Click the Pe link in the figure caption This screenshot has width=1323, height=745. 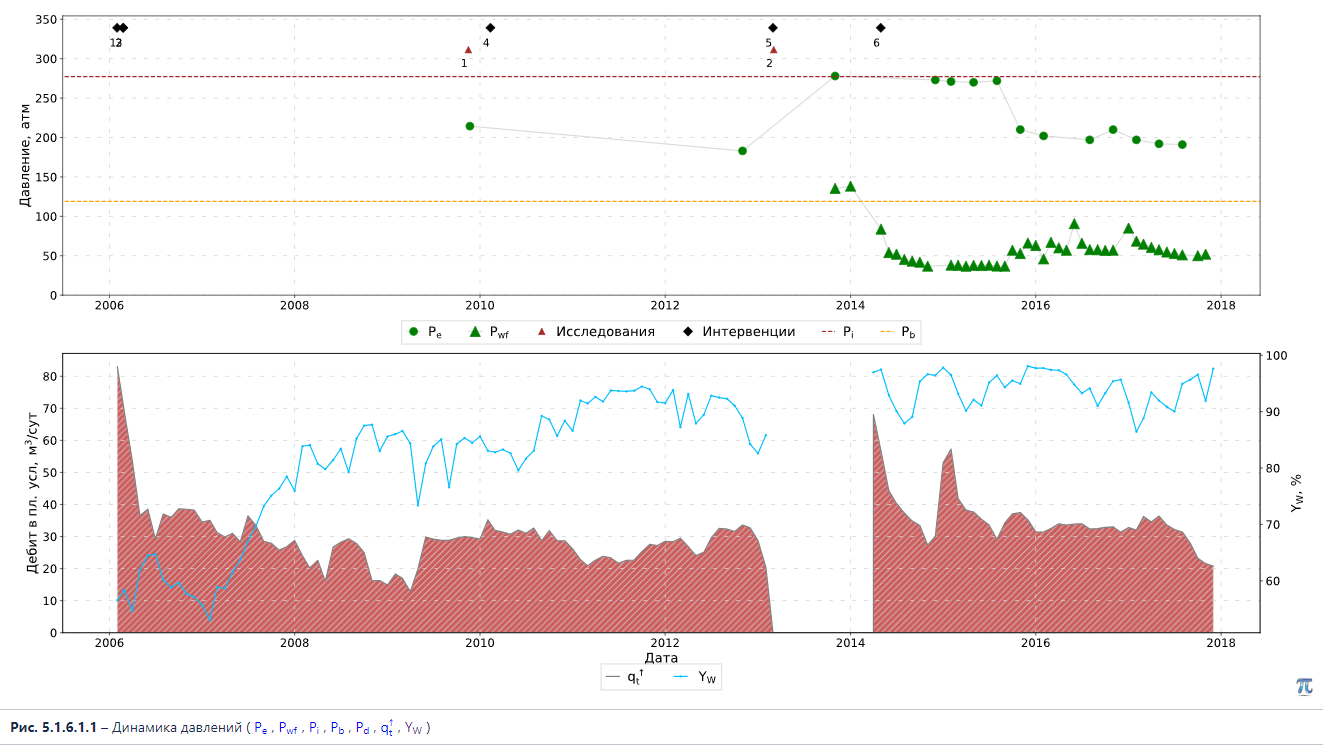pos(262,728)
